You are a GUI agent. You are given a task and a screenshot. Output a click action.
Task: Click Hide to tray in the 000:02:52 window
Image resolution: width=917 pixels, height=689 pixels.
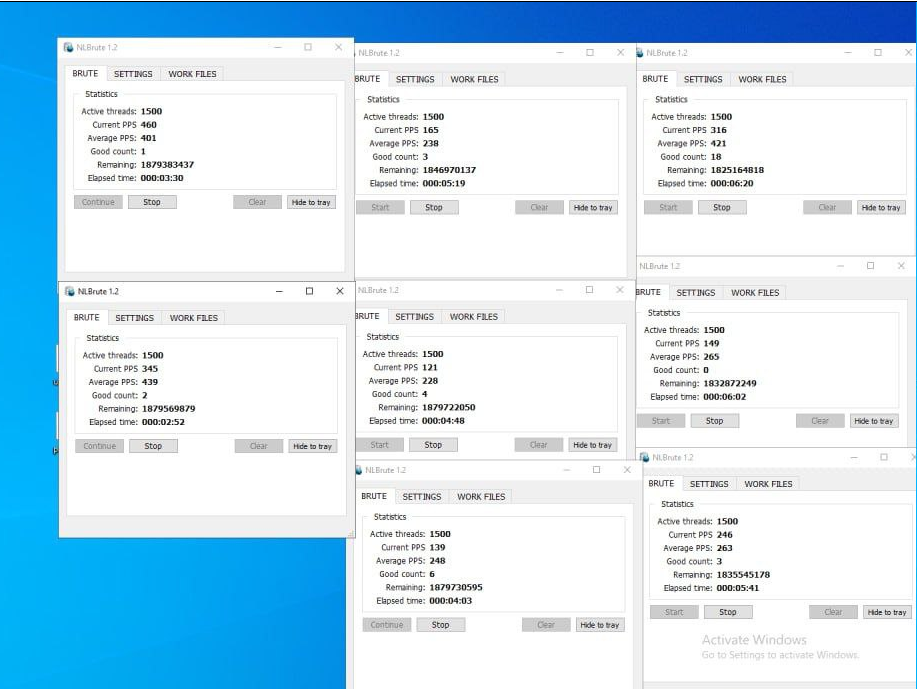(x=312, y=446)
